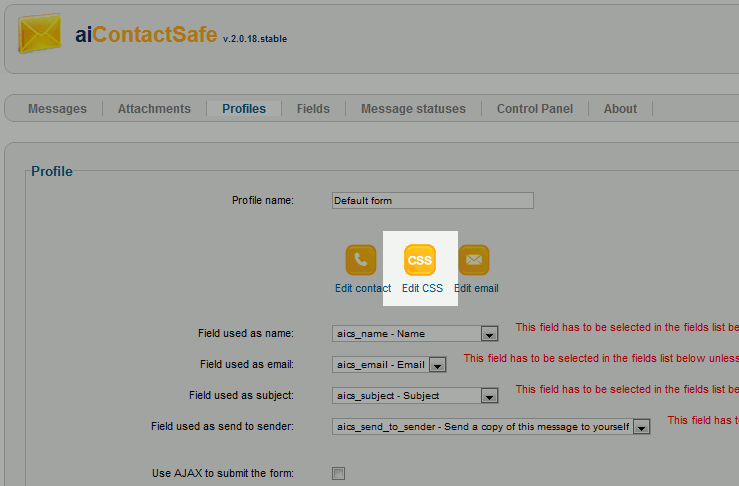739x486 pixels.
Task: Click the 'Edit contact' text link
Action: [x=363, y=288]
